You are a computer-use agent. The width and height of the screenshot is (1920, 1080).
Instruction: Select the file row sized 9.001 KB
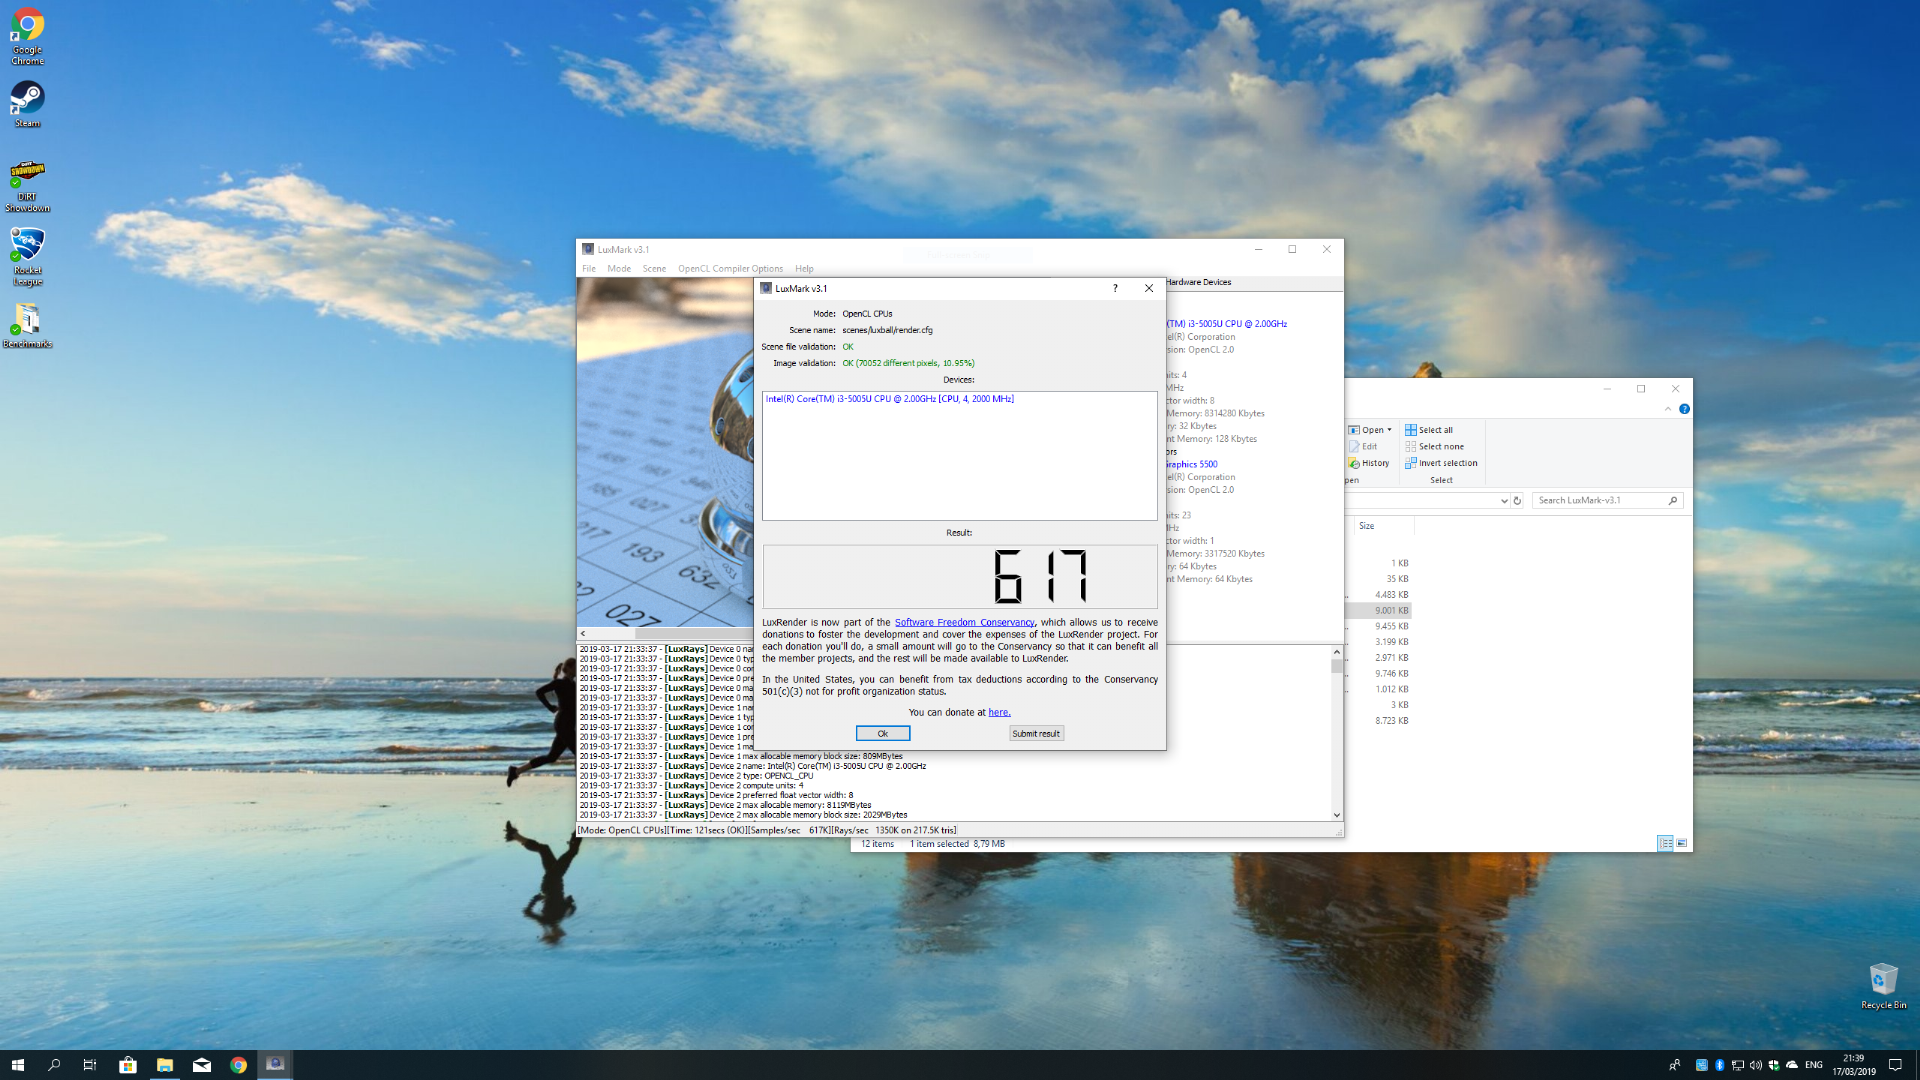tap(1380, 611)
